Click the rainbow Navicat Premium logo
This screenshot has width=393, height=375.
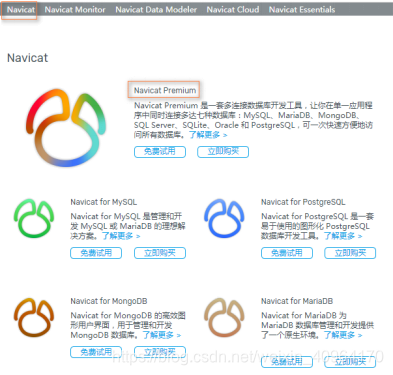click(66, 127)
